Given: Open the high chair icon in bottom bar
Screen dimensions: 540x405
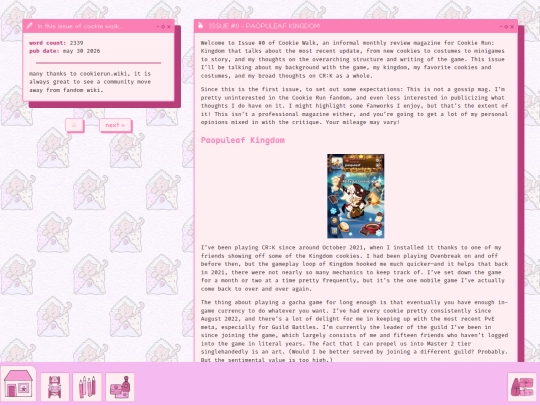Looking at the screenshot, I should [x=55, y=387].
